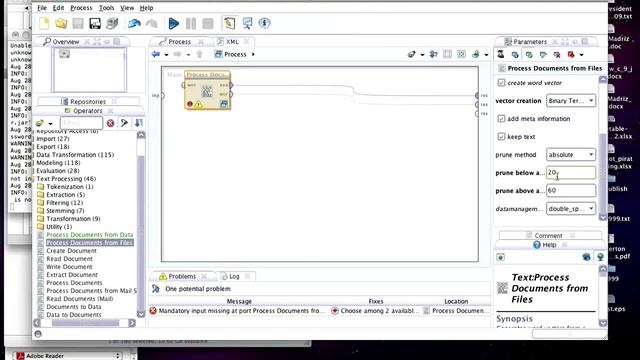Switch to Results perspective icon
Screen dimensions: 640x360
pyautogui.click(x=247, y=23)
